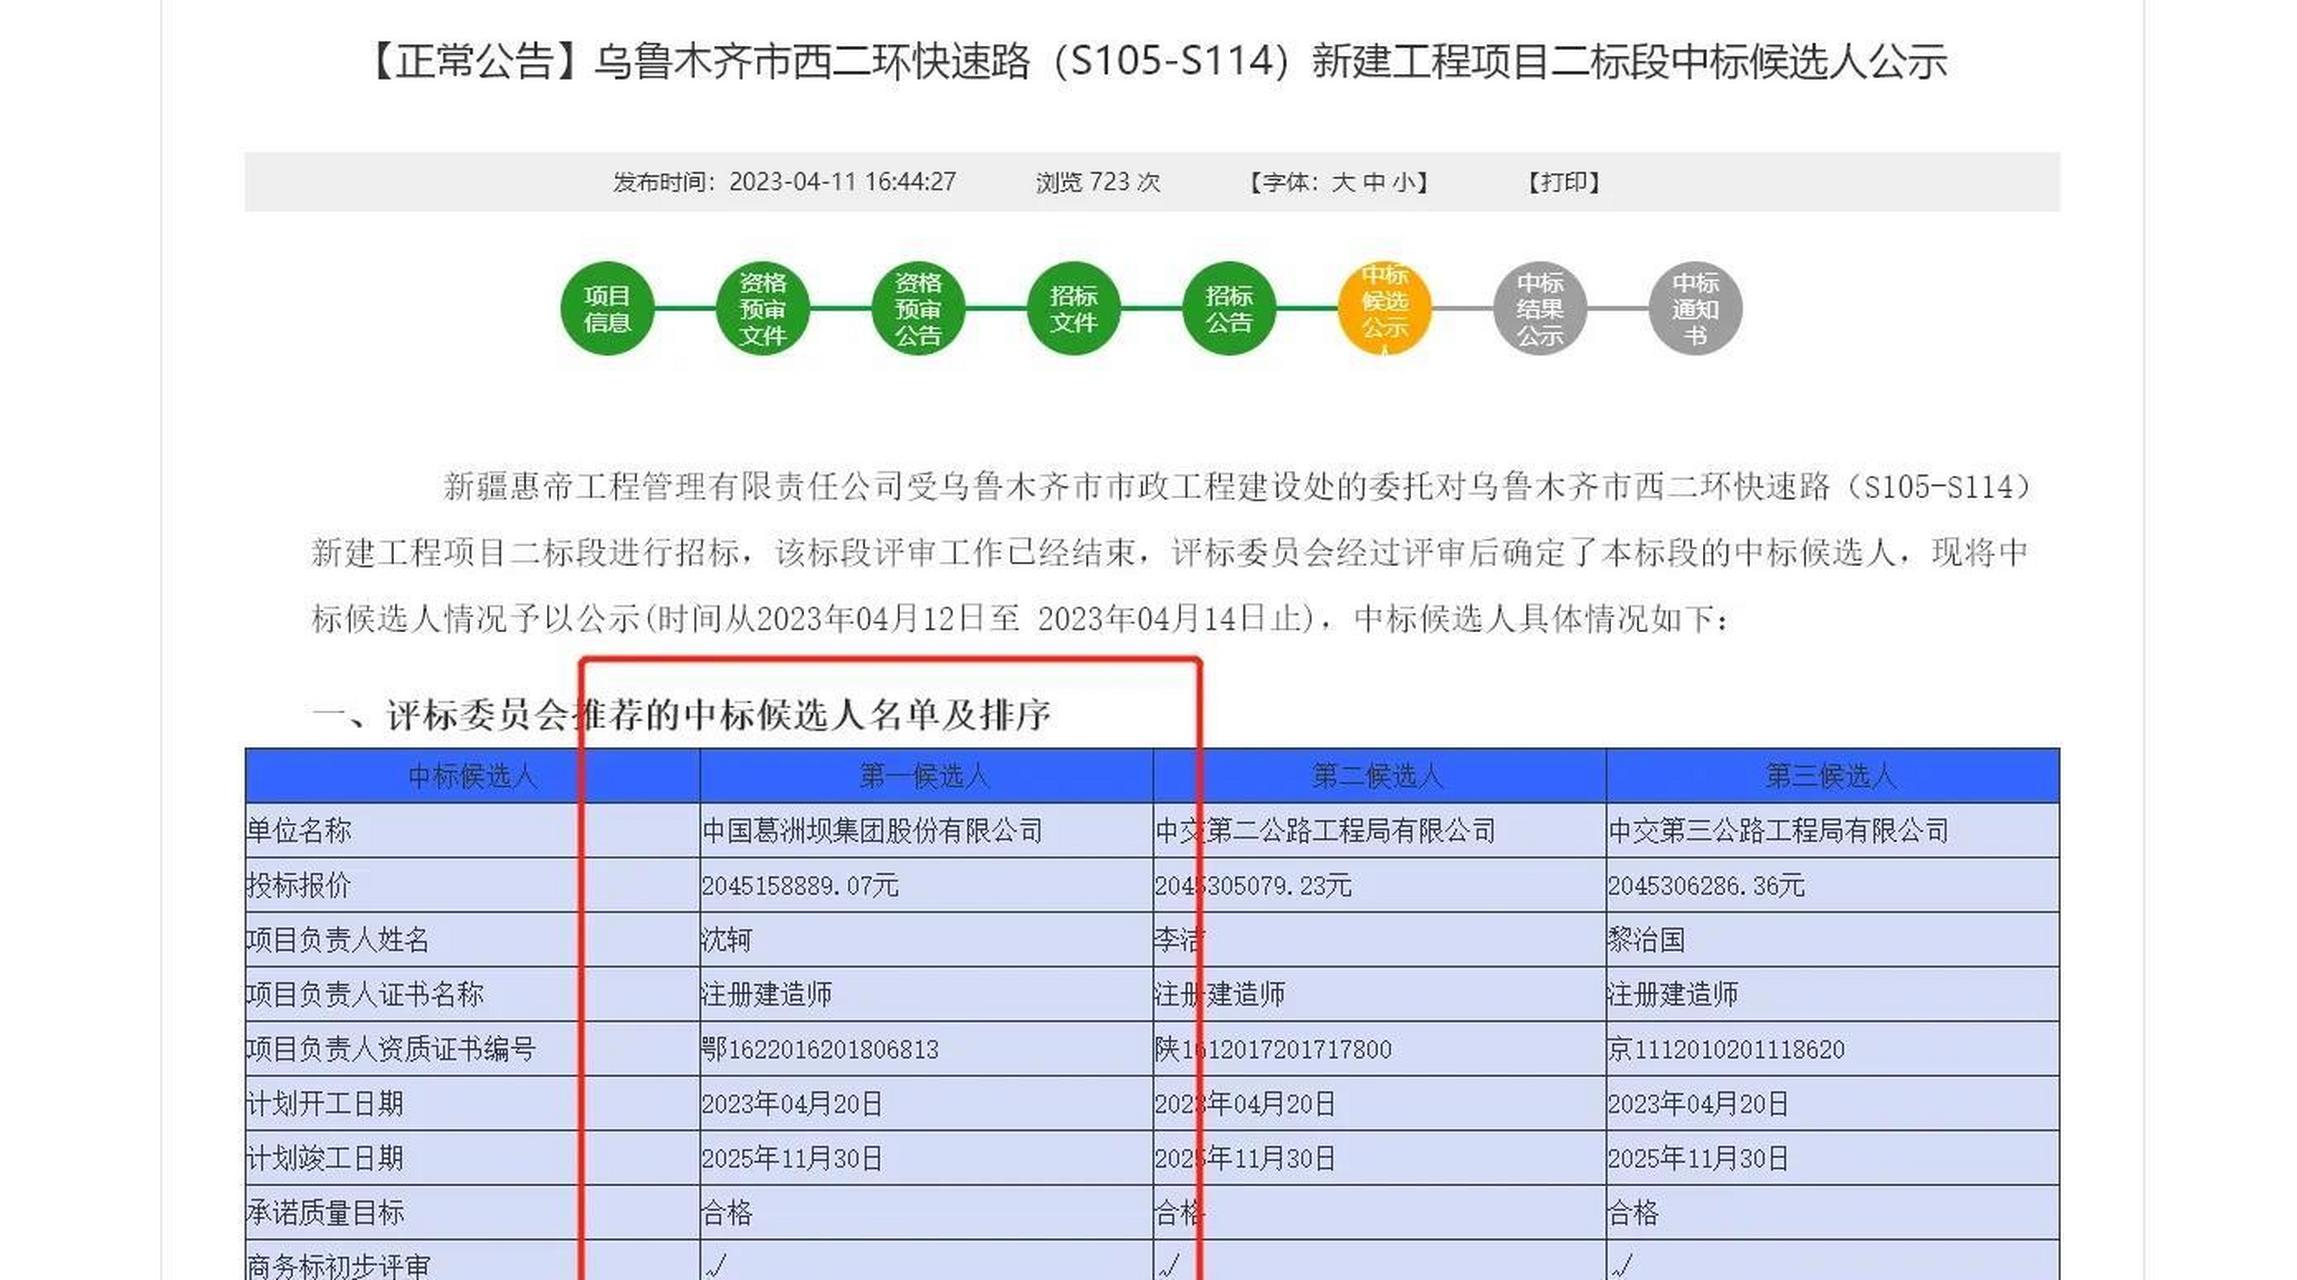Screen dimensions: 2297x1280
Task: Click the 项目负责人证书名称 row label
Action: [x=365, y=994]
